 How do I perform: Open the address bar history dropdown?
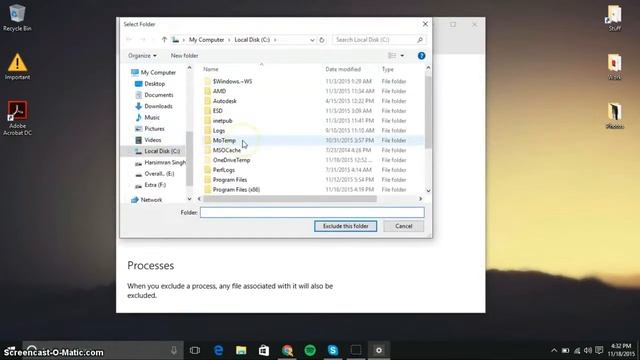point(312,40)
